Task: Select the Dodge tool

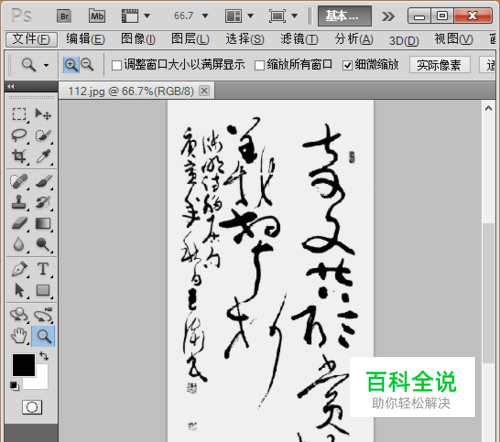Action: coord(43,244)
